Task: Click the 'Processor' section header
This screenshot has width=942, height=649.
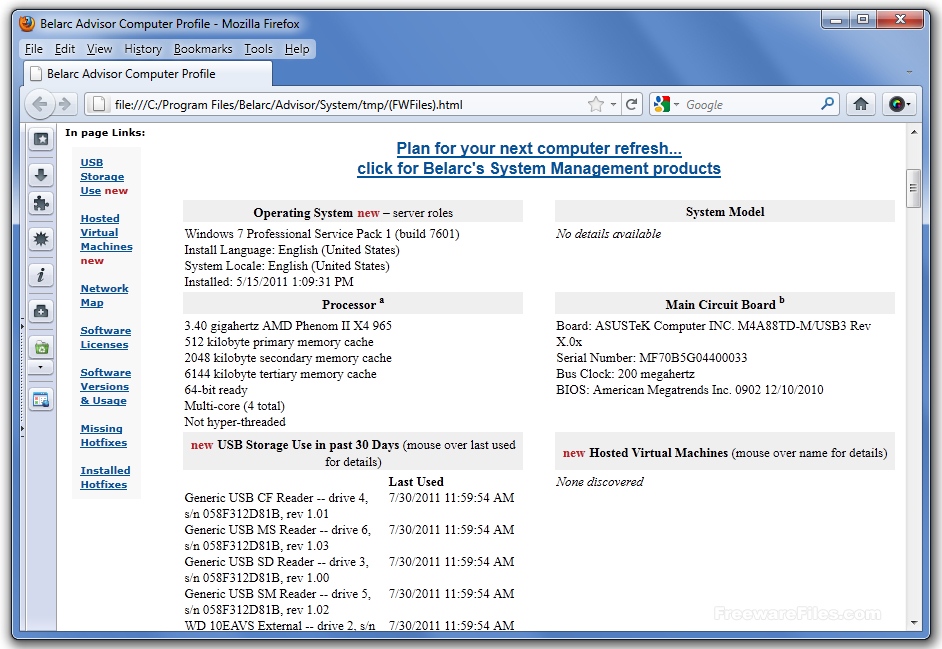Action: [x=353, y=304]
